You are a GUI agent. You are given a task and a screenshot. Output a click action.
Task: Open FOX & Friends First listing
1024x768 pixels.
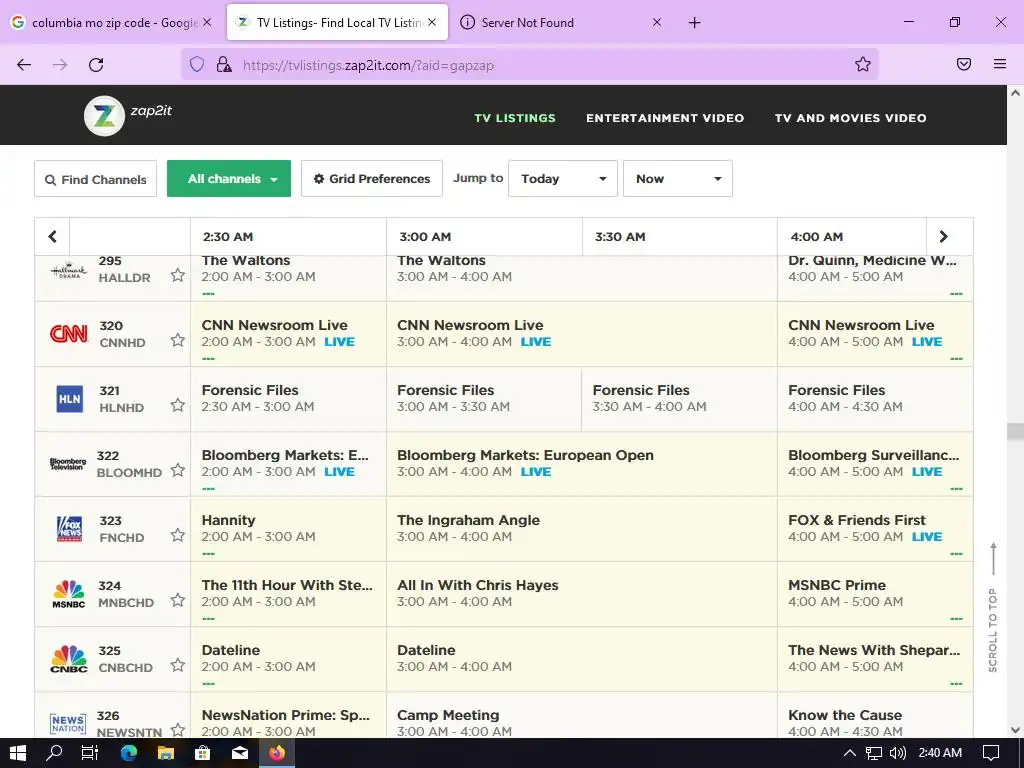875,529
